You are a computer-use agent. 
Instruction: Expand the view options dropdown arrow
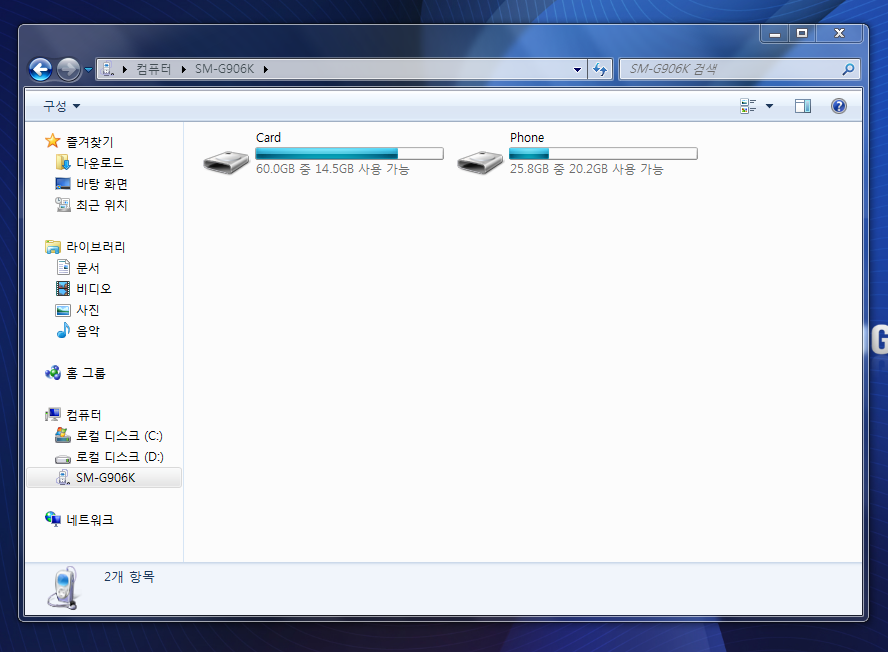pyautogui.click(x=769, y=106)
